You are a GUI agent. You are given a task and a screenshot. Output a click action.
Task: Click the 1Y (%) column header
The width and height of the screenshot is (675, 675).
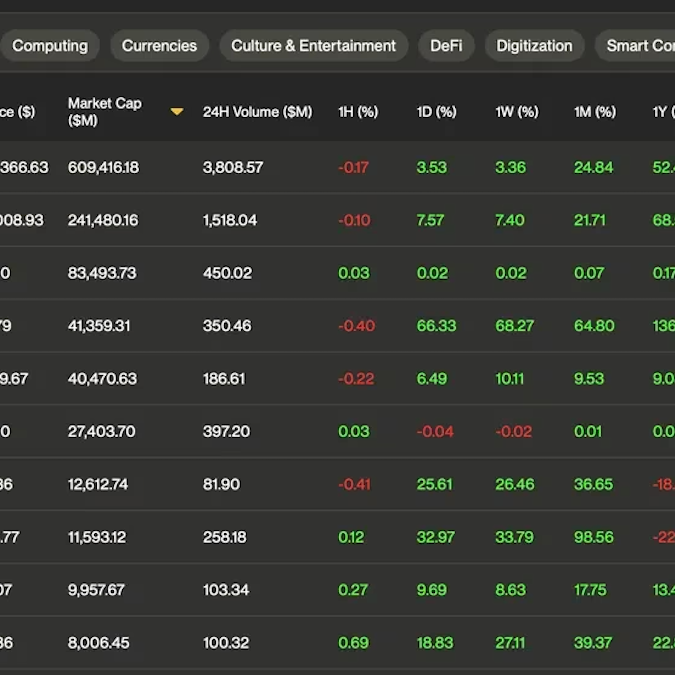662,112
